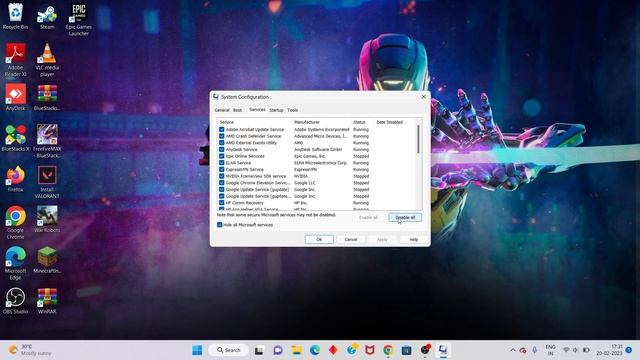Open the ENG IN language switcher
This screenshot has height=360, width=640.
coord(550,350)
